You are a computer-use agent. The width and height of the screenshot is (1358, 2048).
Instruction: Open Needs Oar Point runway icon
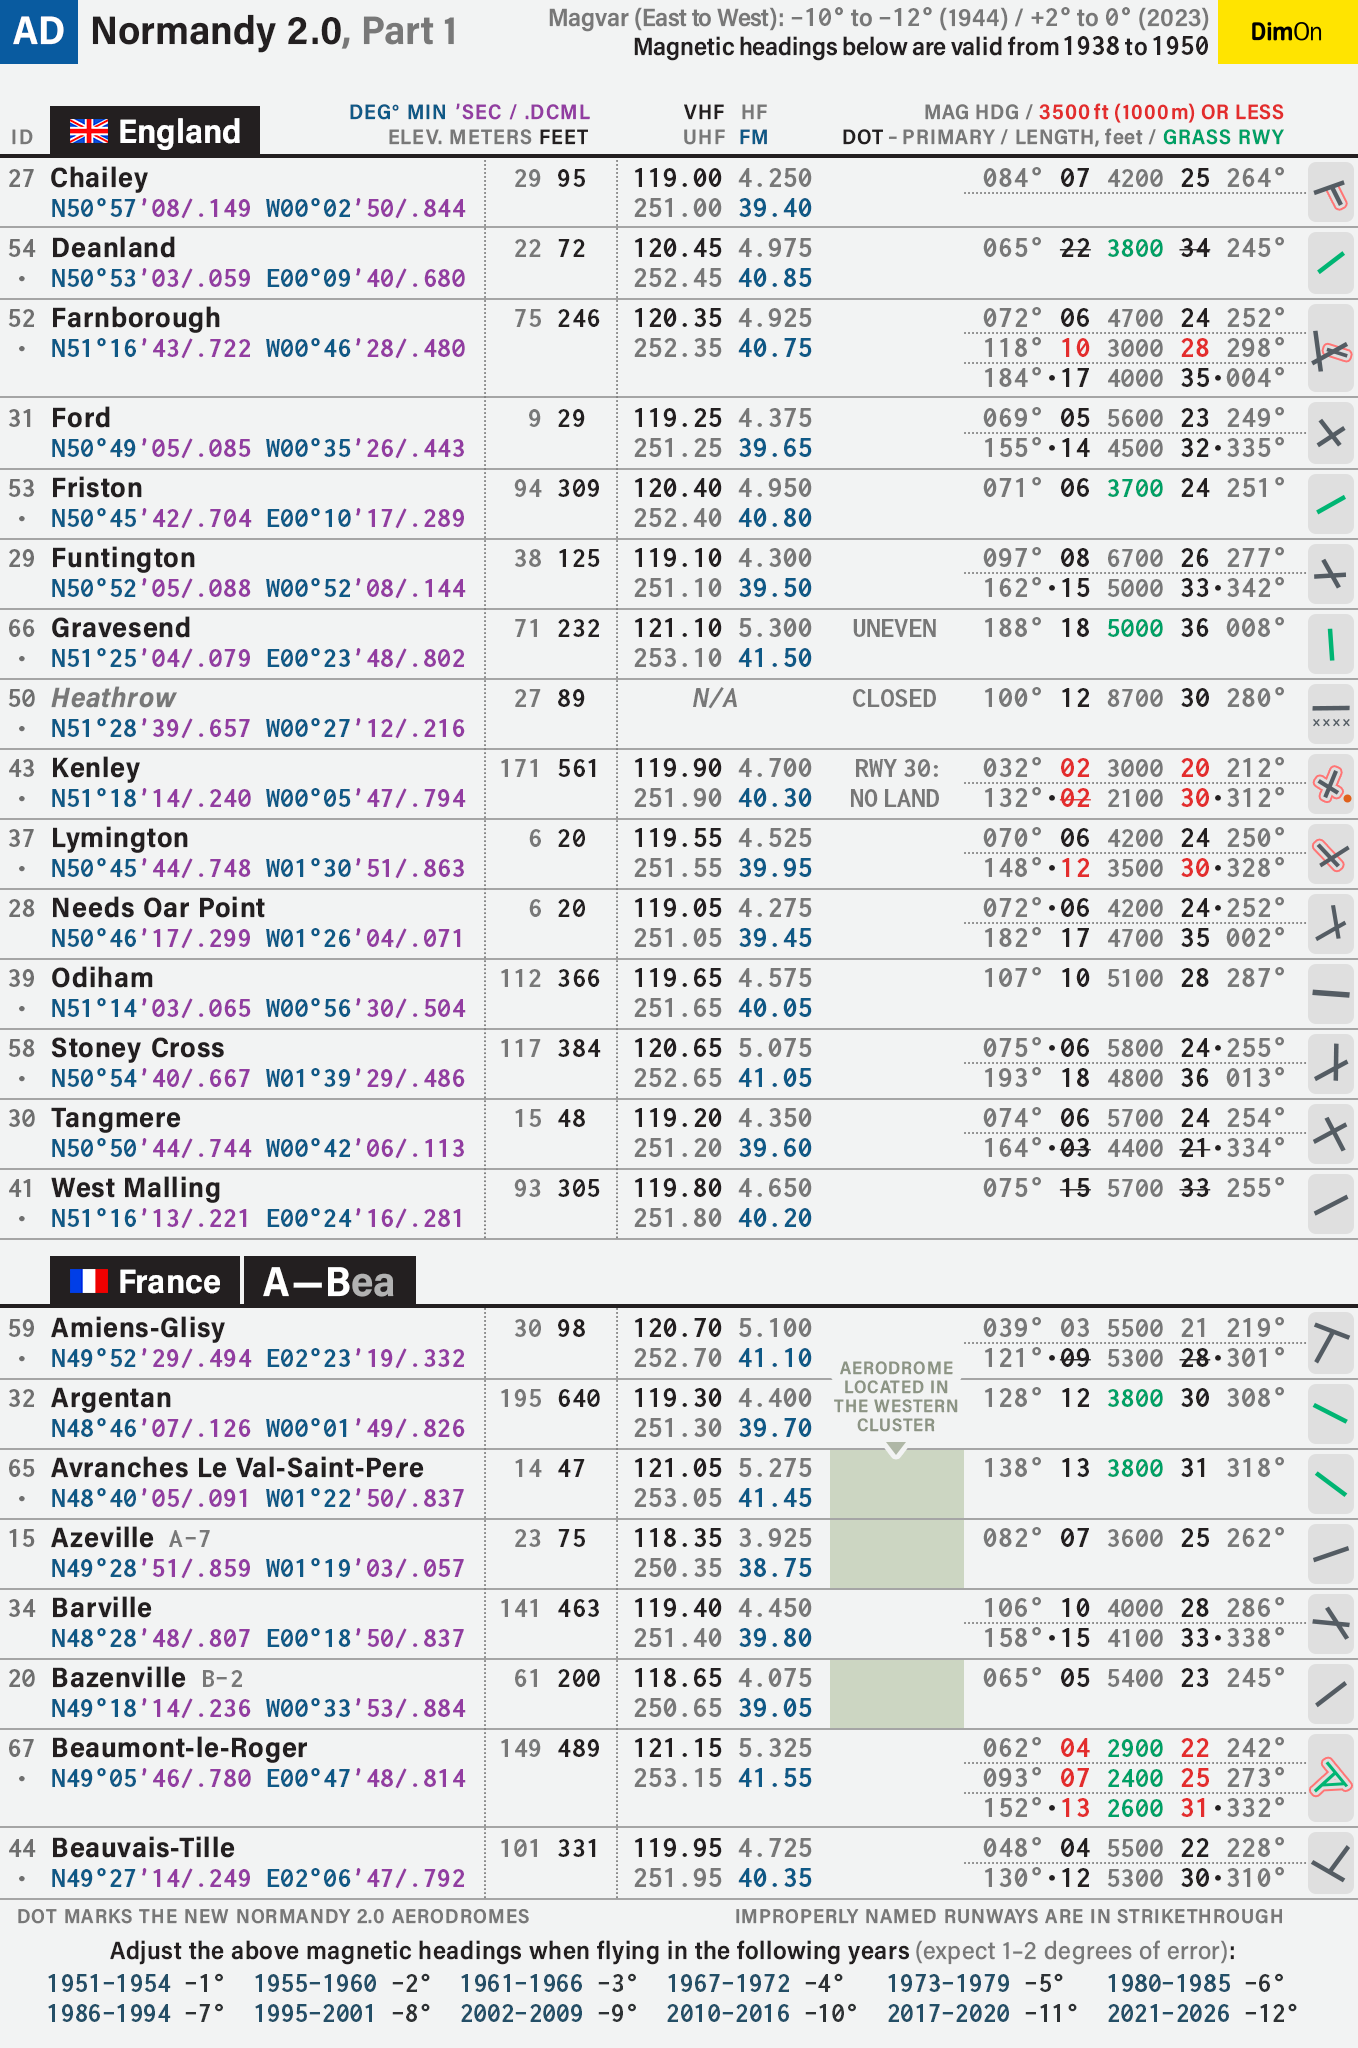[x=1331, y=924]
